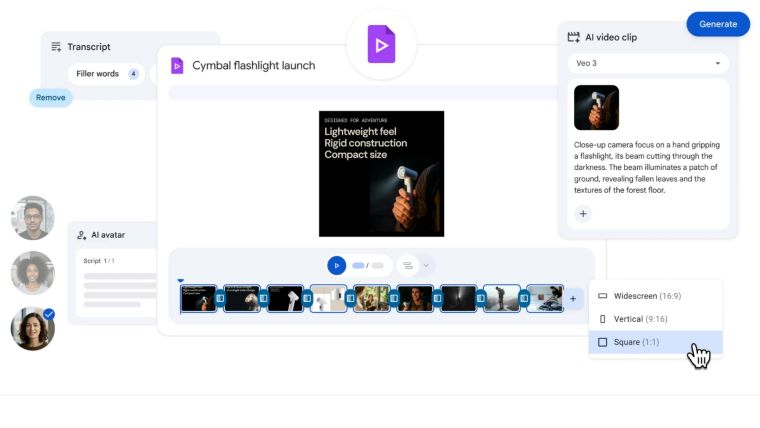Click the Vids icon beside Cymbal flashlight launch
The image size is (760, 428).
177,66
